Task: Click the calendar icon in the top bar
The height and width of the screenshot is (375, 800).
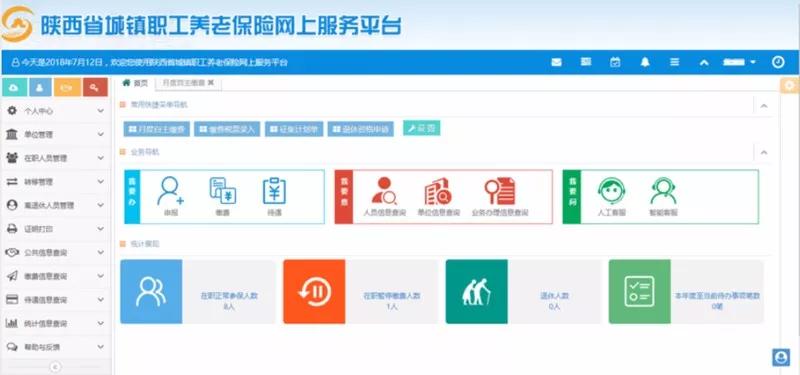Action: [615, 62]
